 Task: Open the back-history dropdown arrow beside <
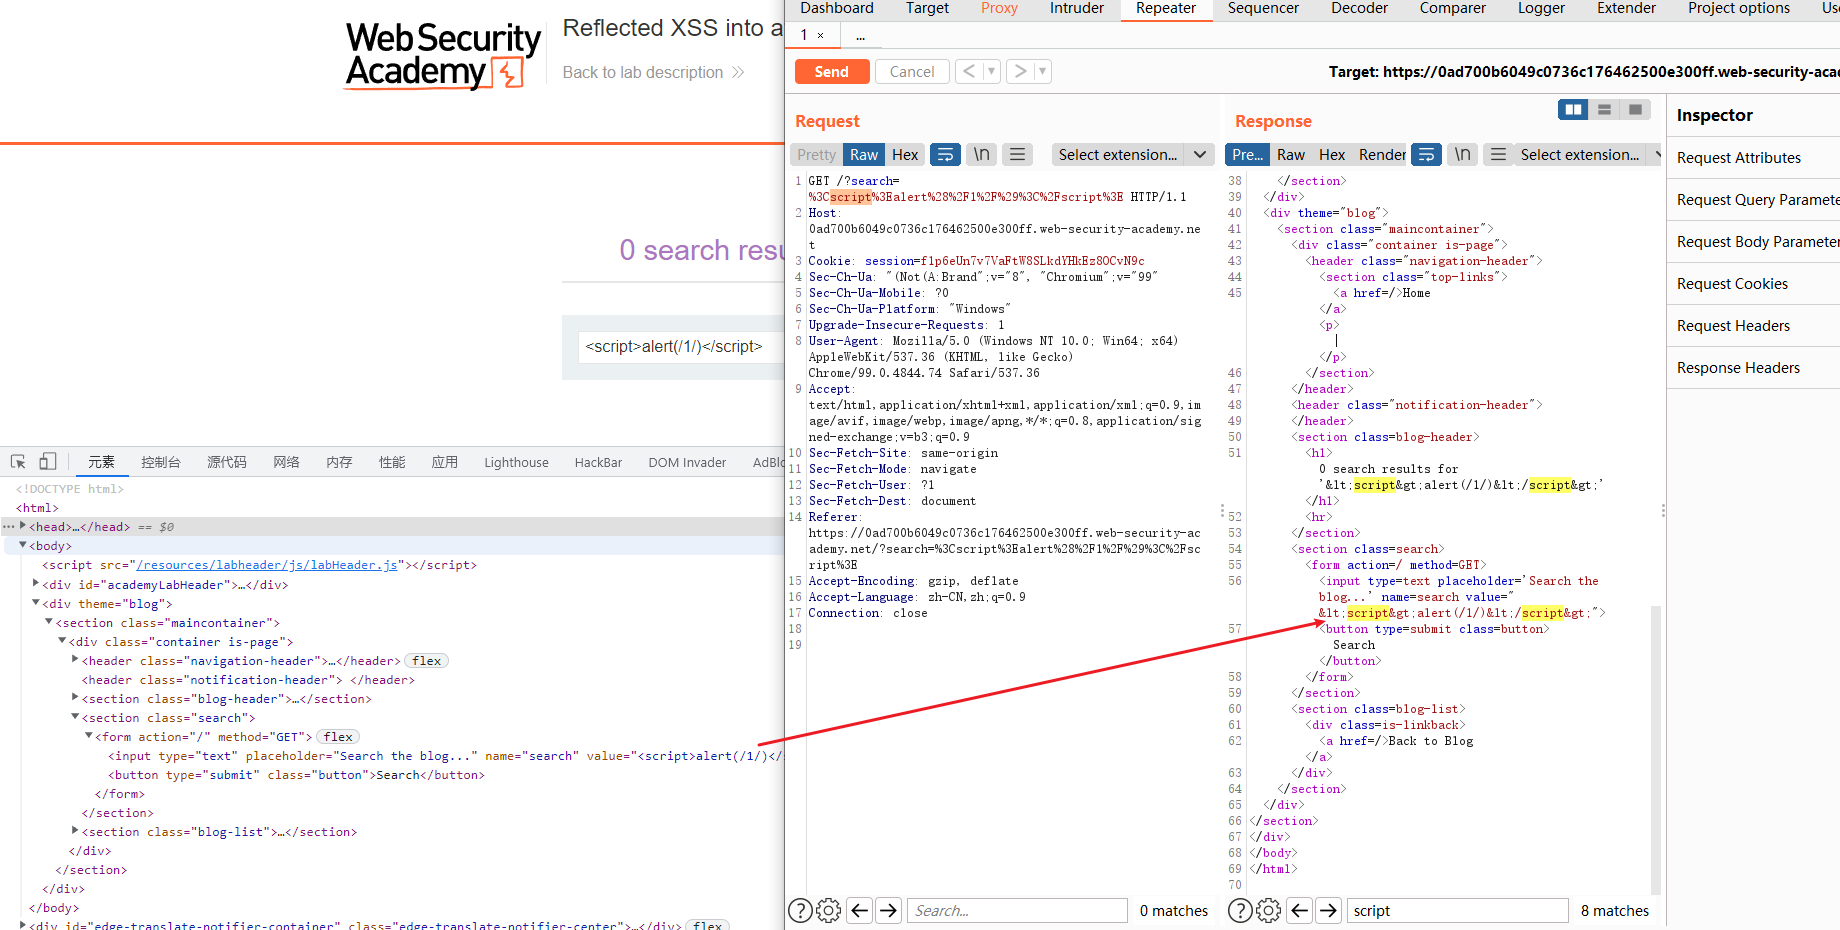[991, 71]
